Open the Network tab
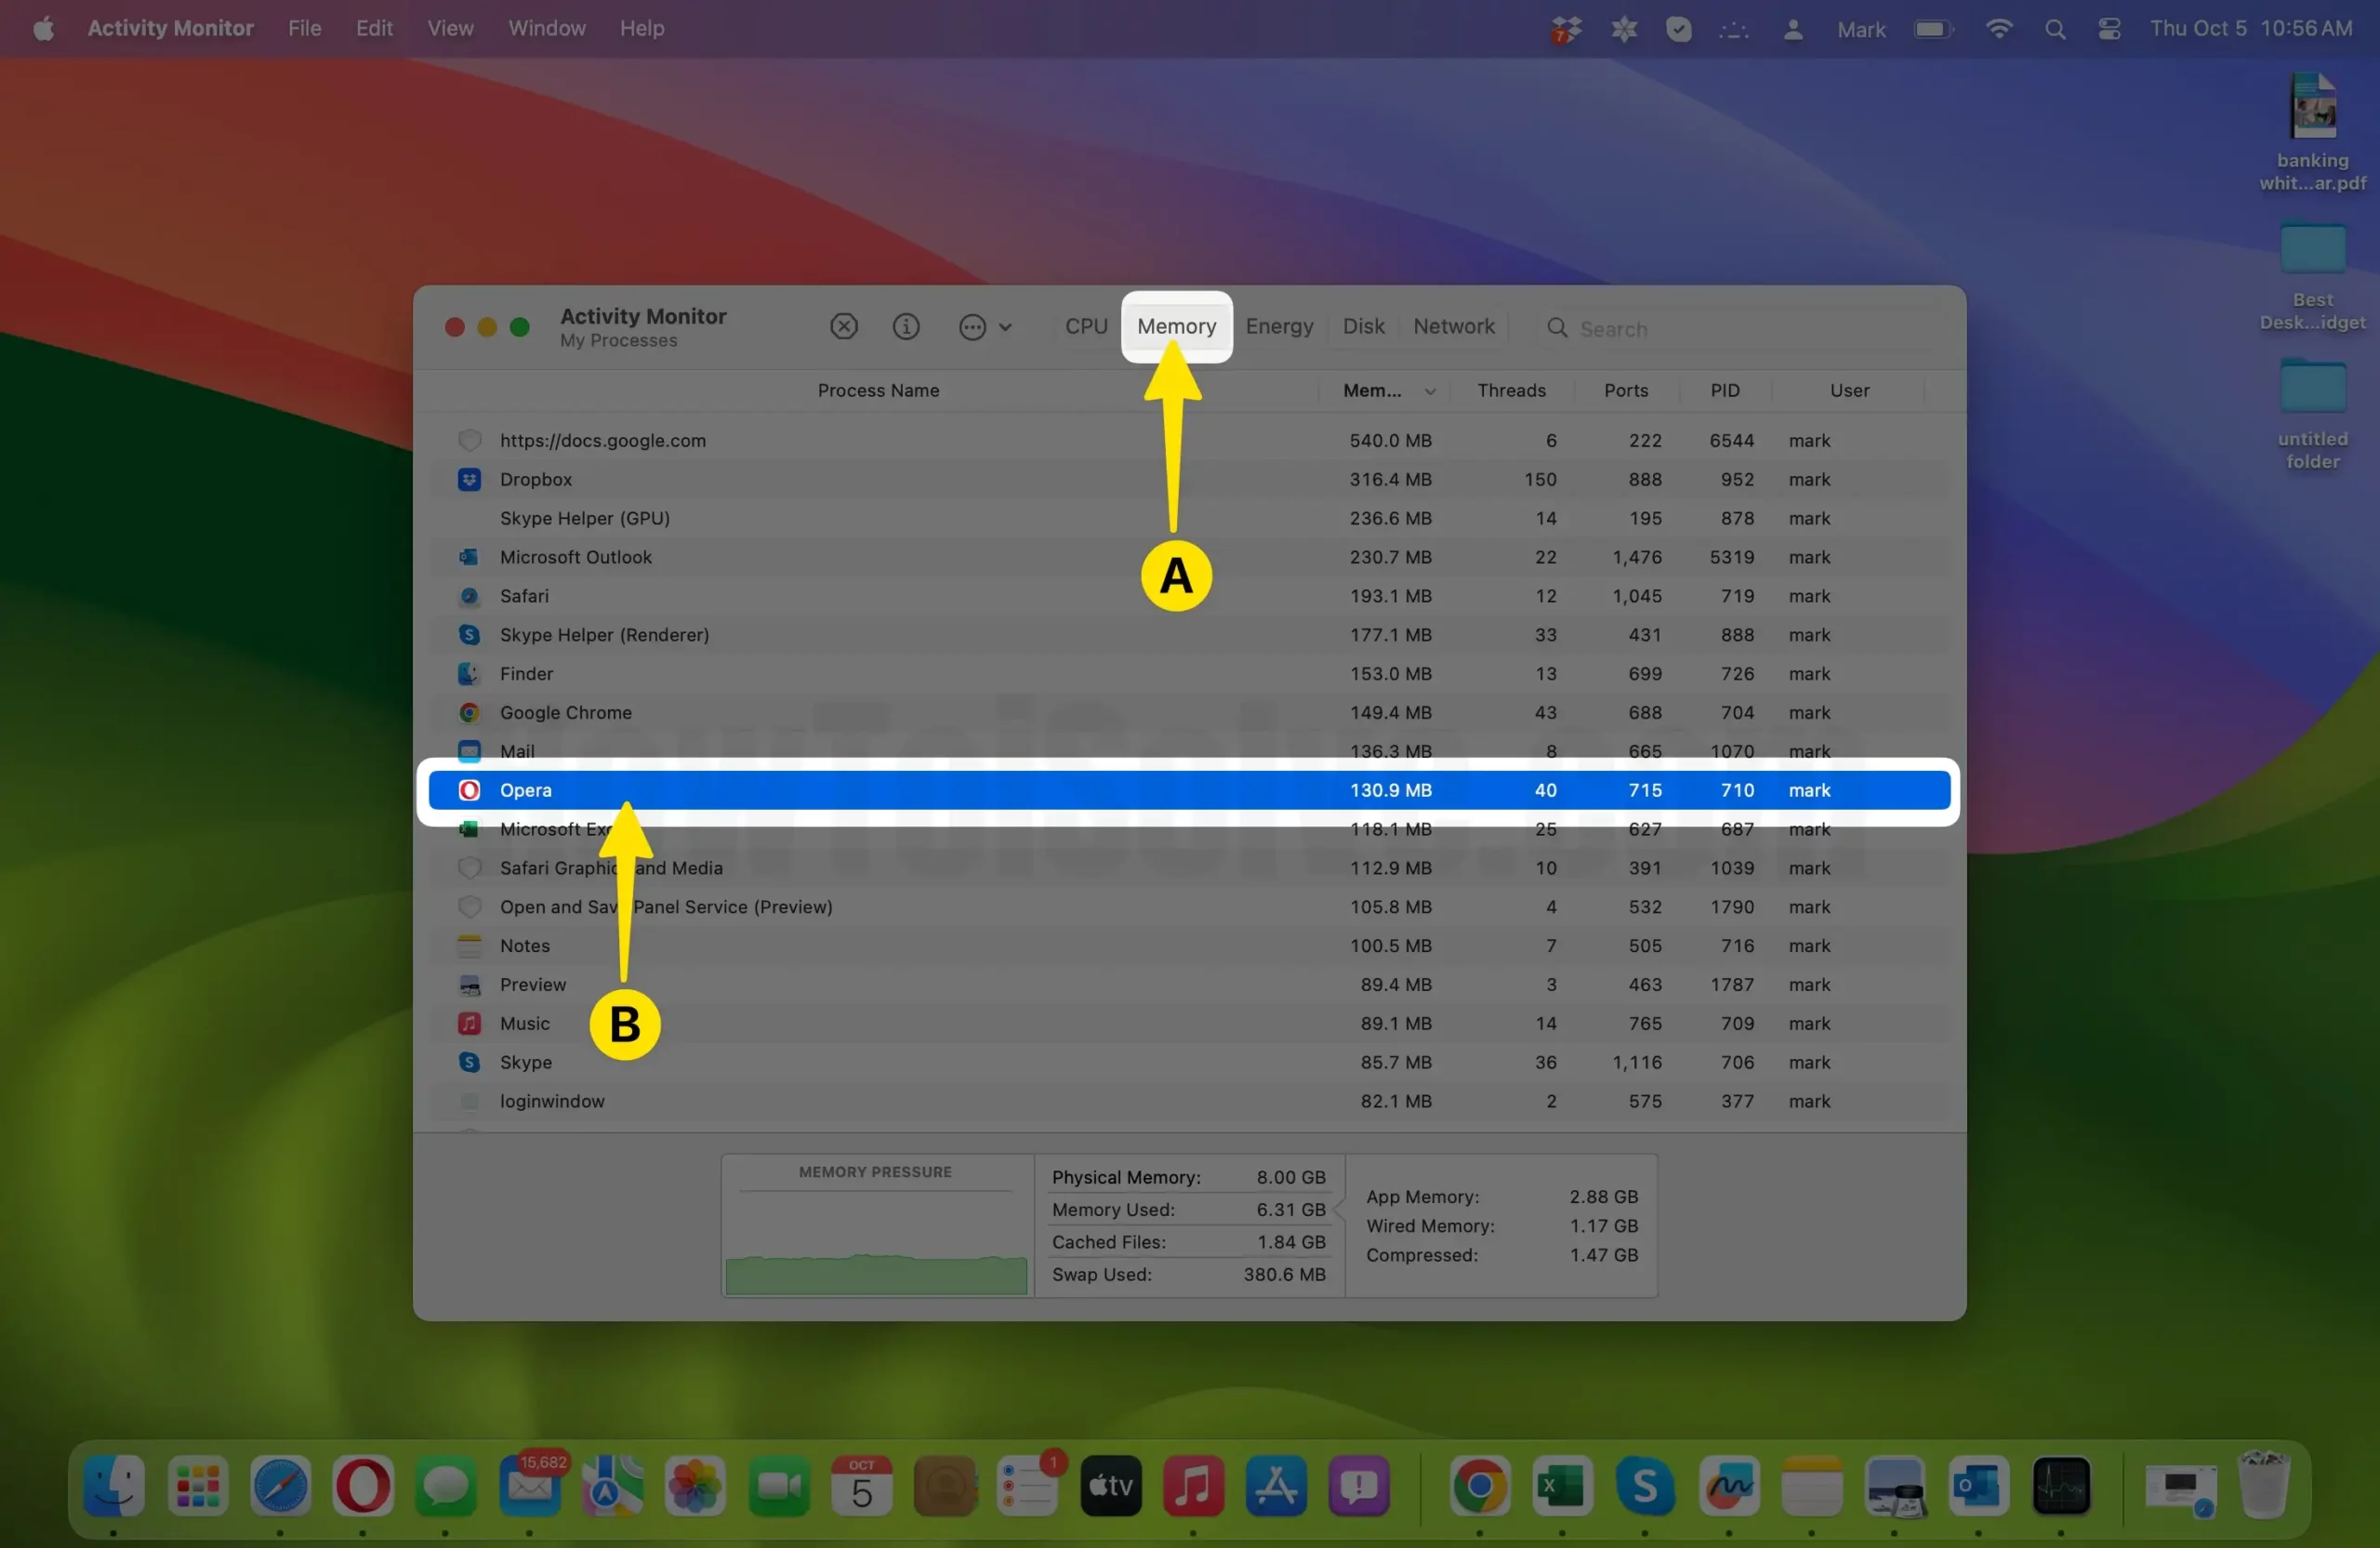Viewport: 2380px width, 1548px height. pyautogui.click(x=1453, y=326)
